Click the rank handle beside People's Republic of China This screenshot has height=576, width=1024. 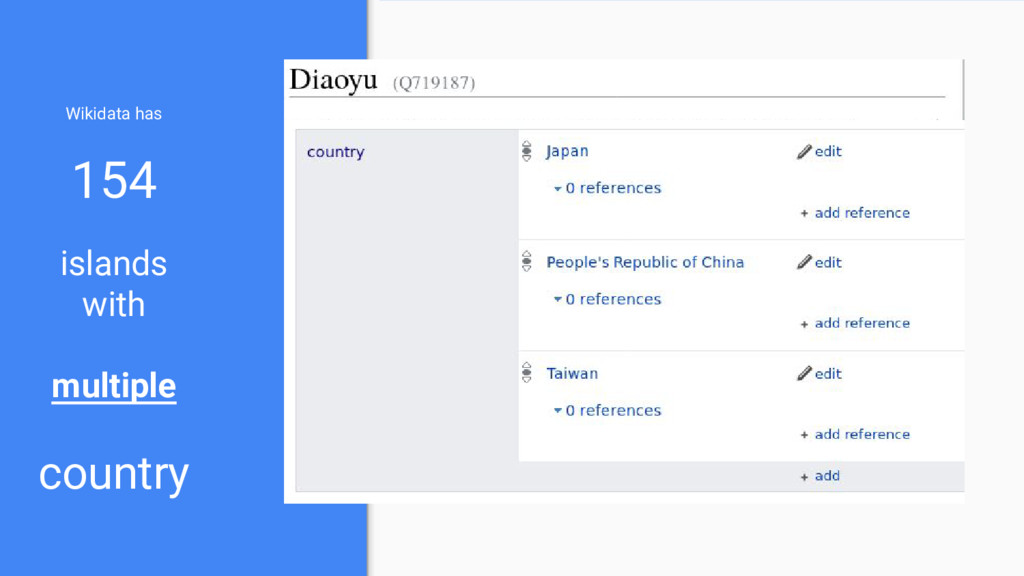click(x=526, y=261)
